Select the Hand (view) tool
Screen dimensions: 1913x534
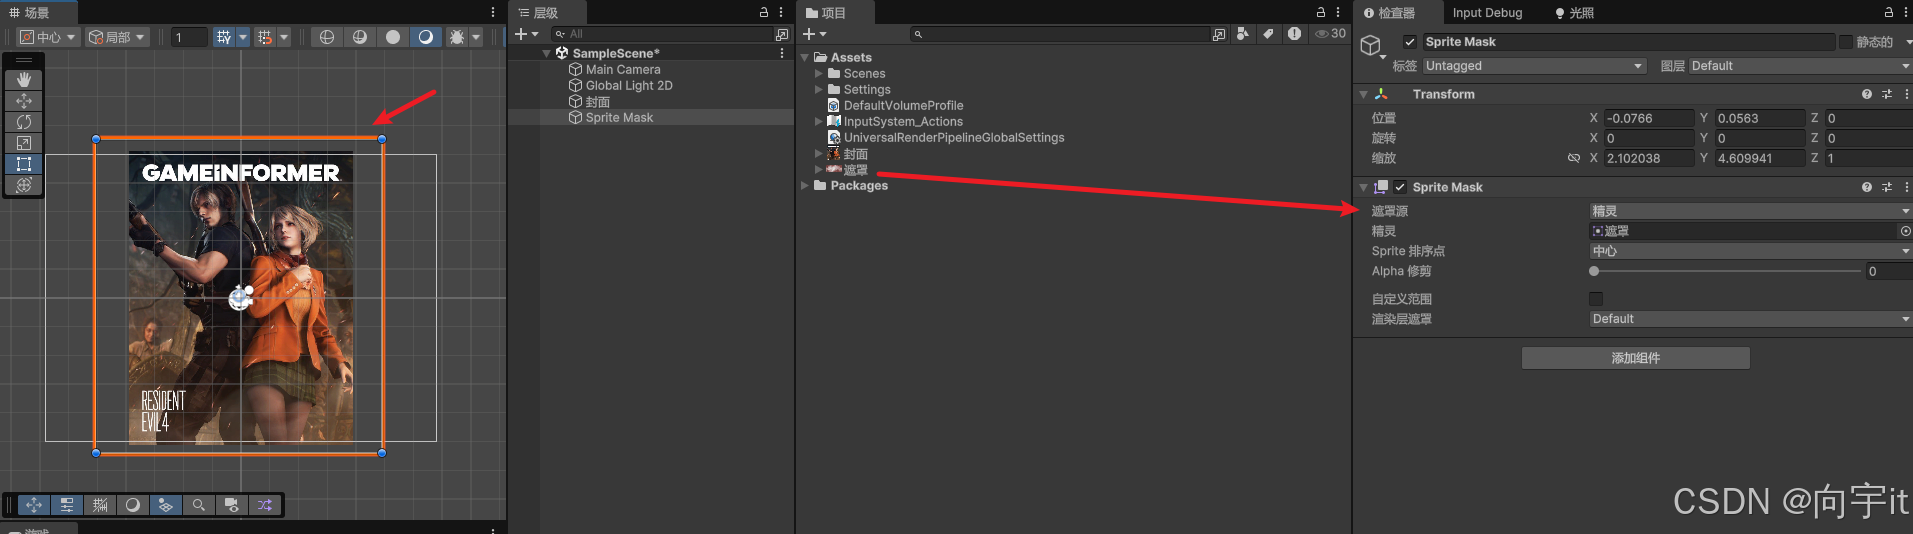point(24,79)
